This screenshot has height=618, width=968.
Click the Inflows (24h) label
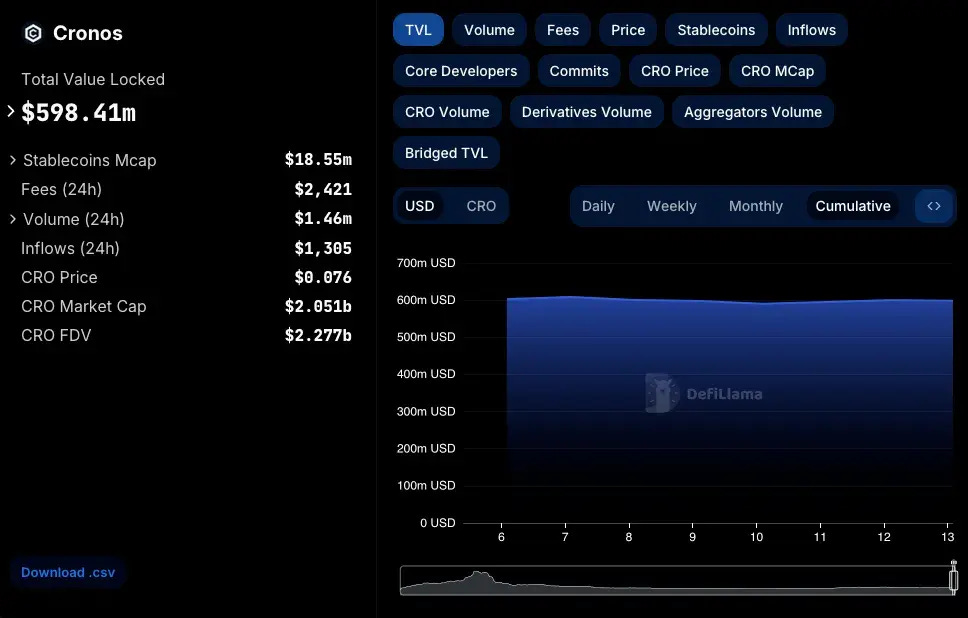tap(70, 248)
